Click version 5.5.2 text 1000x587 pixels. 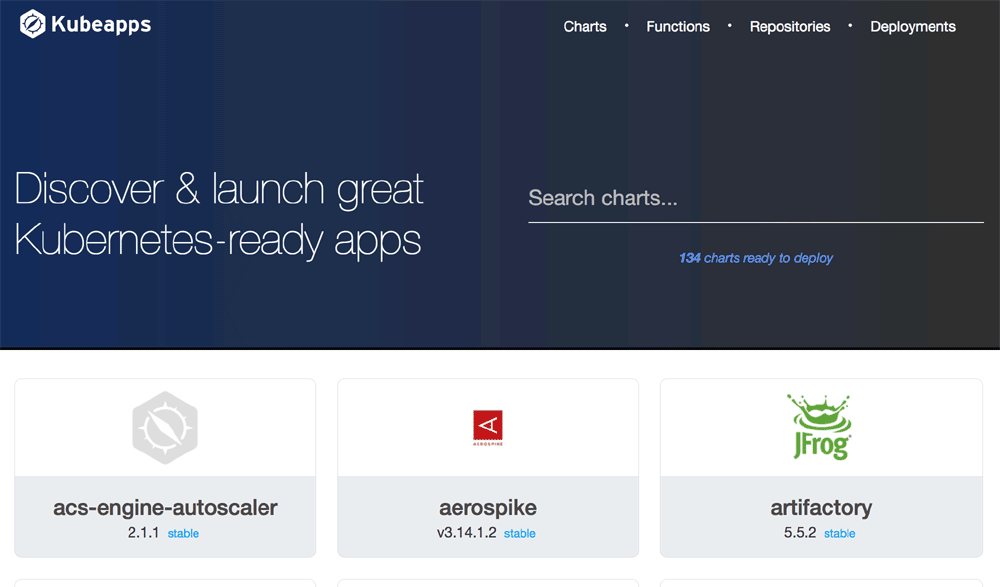[x=800, y=533]
